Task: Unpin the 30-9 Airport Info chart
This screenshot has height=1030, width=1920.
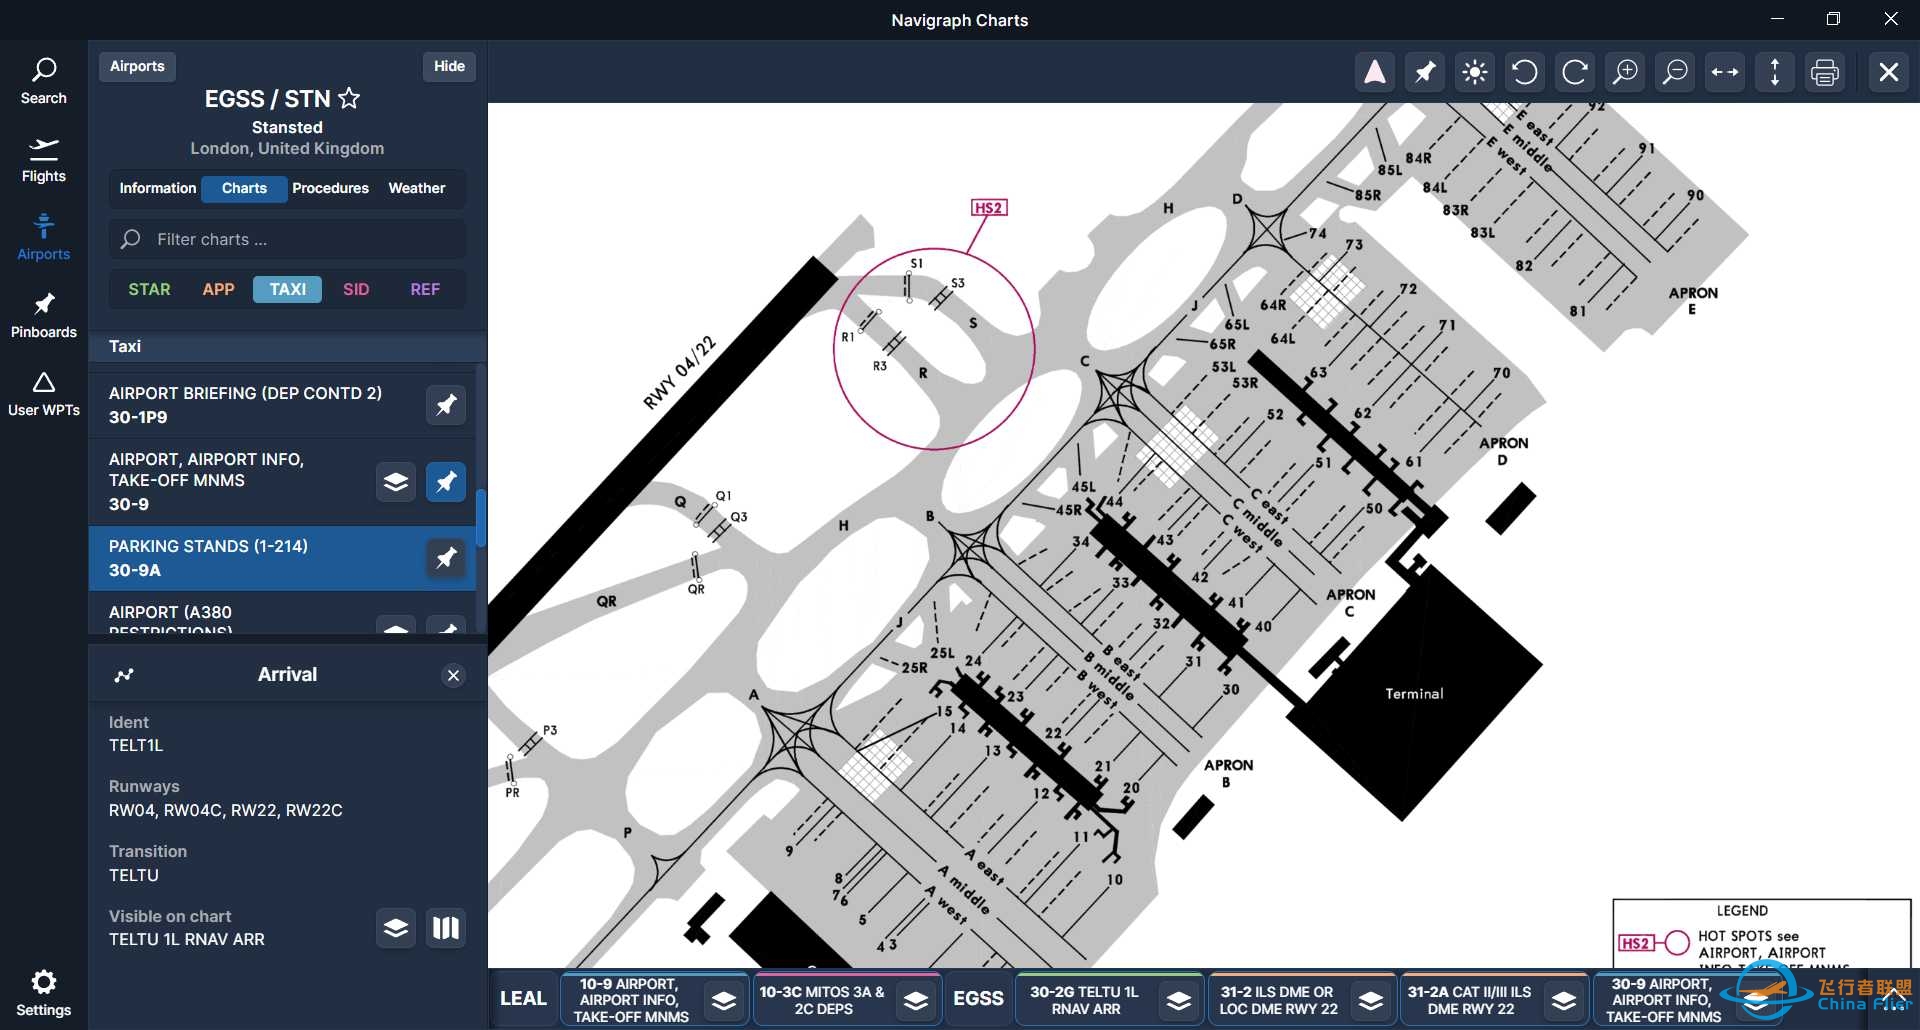Action: tap(446, 482)
